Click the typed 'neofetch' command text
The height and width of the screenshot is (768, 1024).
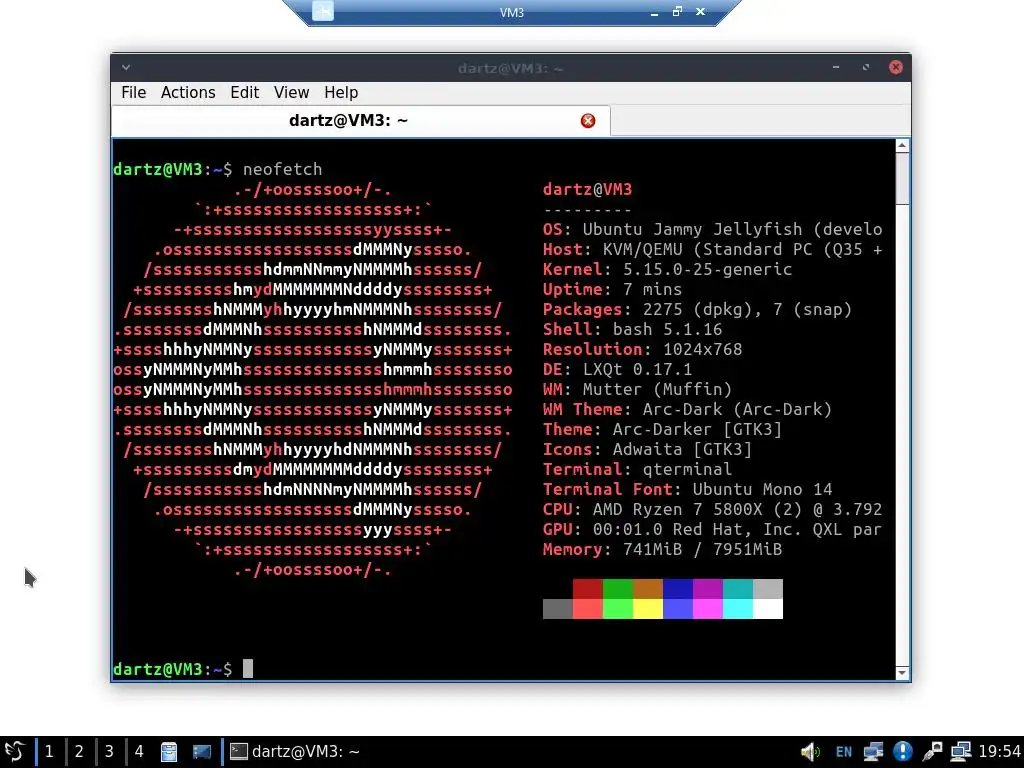tap(282, 170)
